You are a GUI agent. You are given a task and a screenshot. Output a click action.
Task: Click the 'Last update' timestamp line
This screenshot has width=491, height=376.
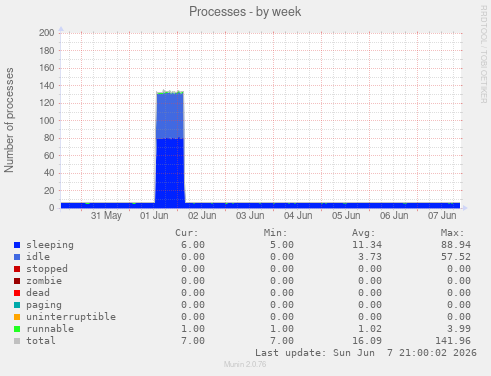tap(366, 353)
